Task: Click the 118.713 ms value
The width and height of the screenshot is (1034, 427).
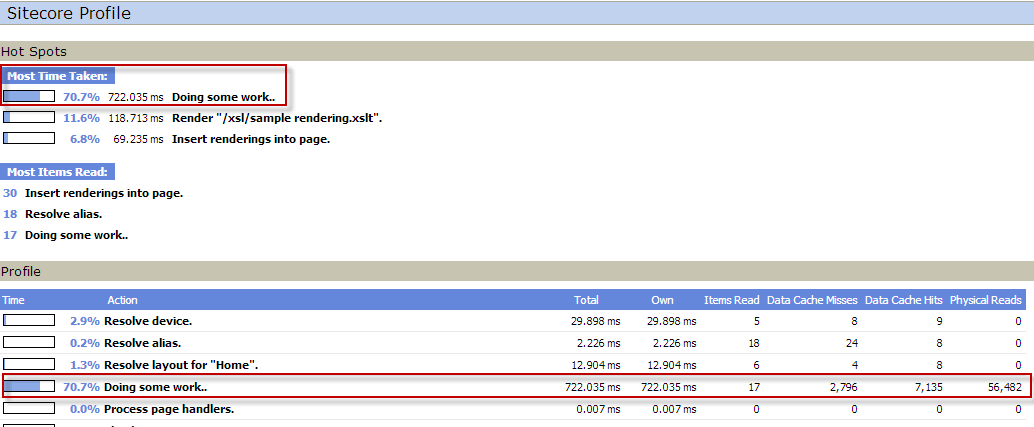Action: (x=135, y=118)
